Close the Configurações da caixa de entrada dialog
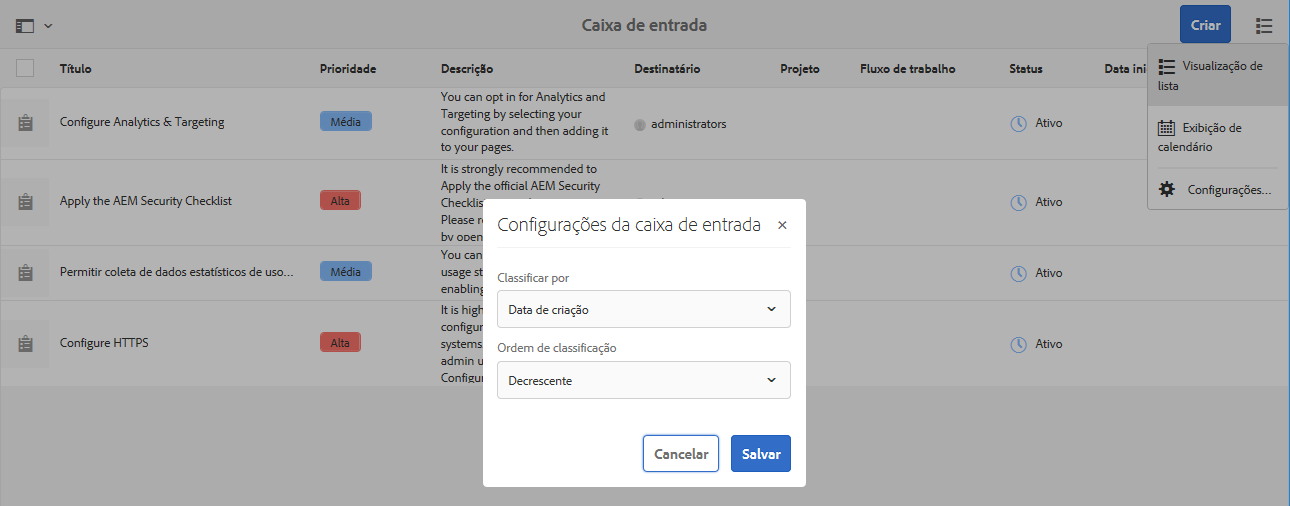 (782, 226)
